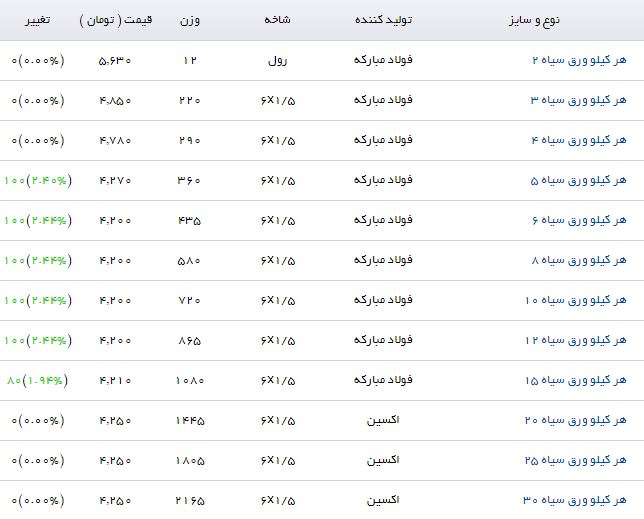Click the تولید کننده column header
This screenshot has width=644, height=519.
click(384, 20)
